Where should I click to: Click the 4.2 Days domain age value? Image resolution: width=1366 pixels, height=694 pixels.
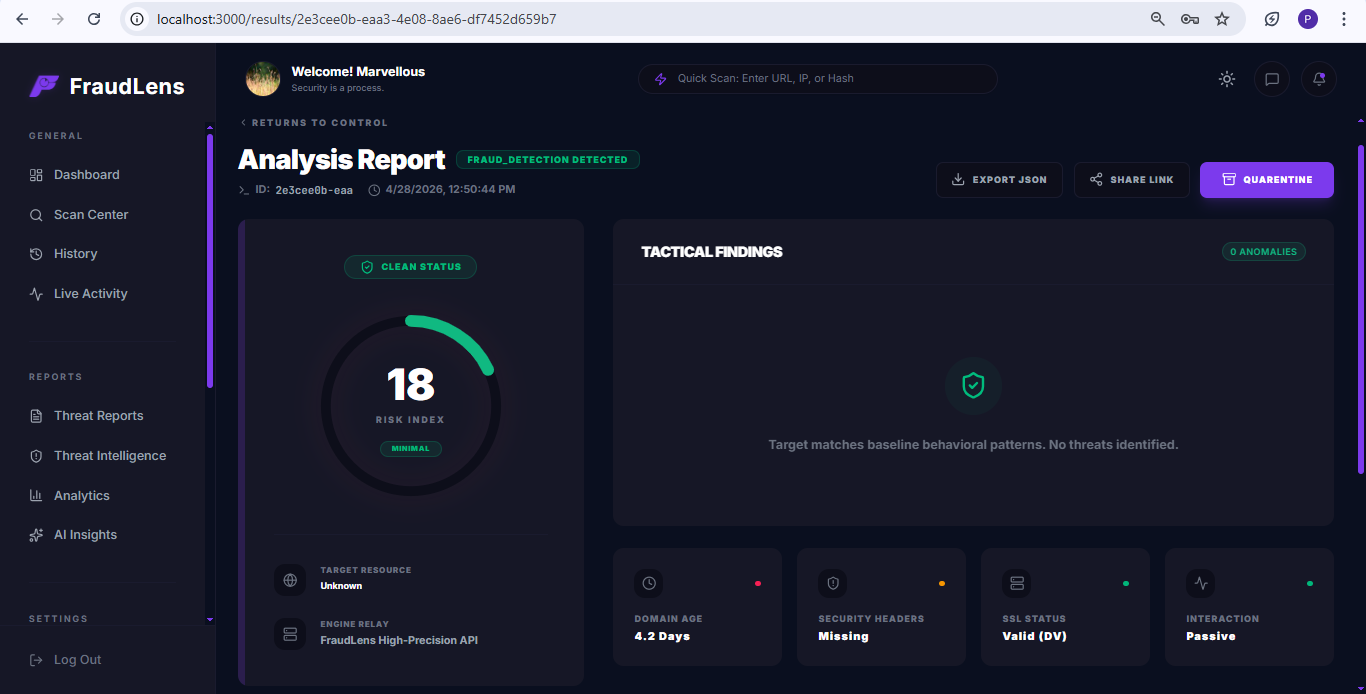click(662, 637)
